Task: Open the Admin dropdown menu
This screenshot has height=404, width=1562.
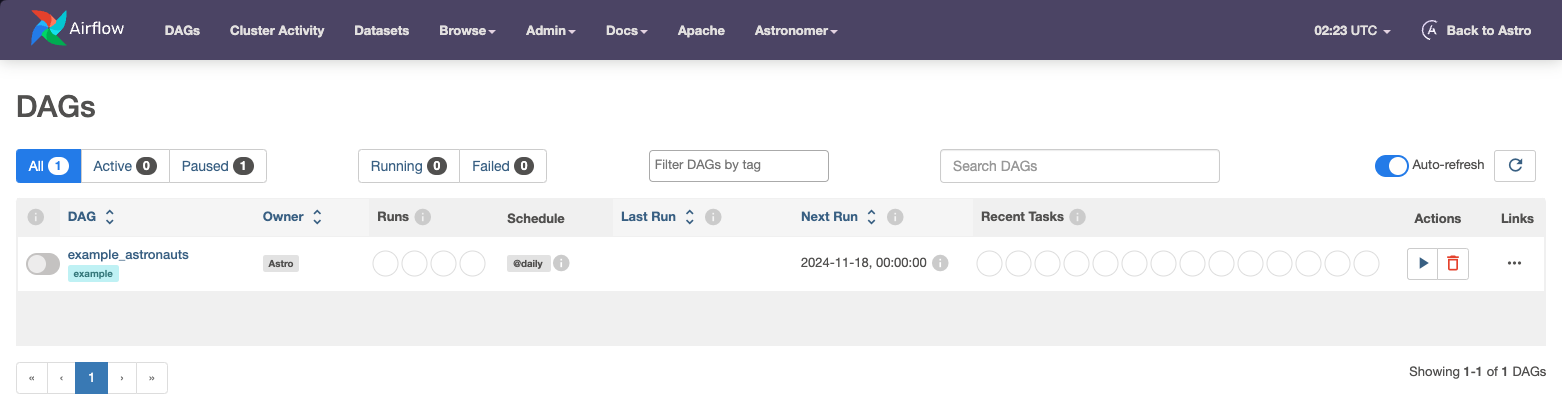Action: tap(550, 31)
